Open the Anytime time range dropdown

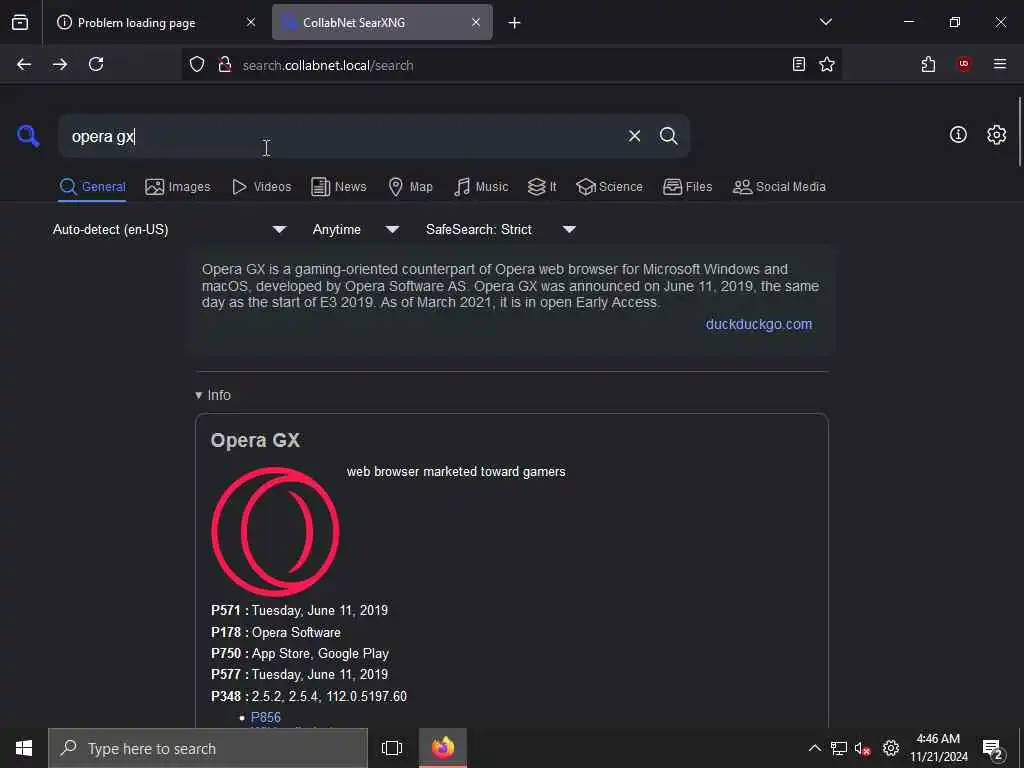356,229
